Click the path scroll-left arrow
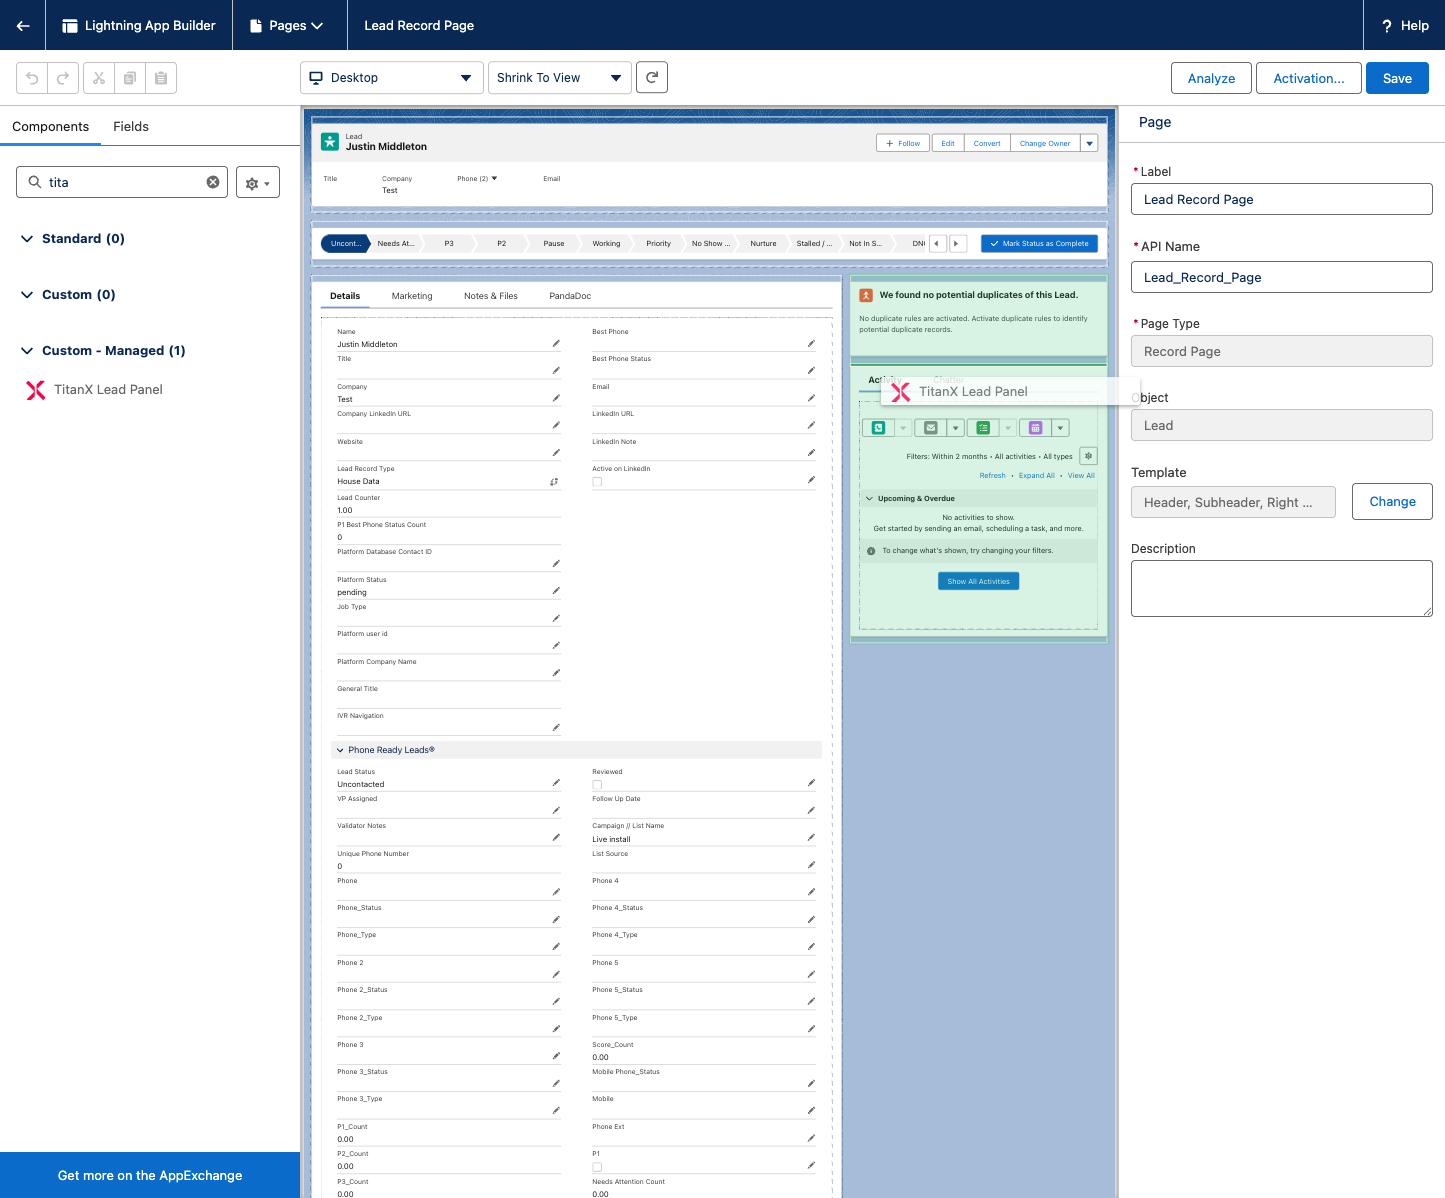The height and width of the screenshot is (1198, 1445). pos(937,243)
